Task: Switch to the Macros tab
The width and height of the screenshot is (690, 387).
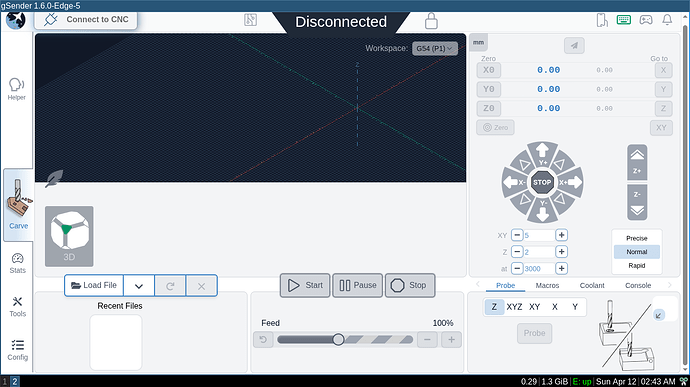Action: coord(547,285)
